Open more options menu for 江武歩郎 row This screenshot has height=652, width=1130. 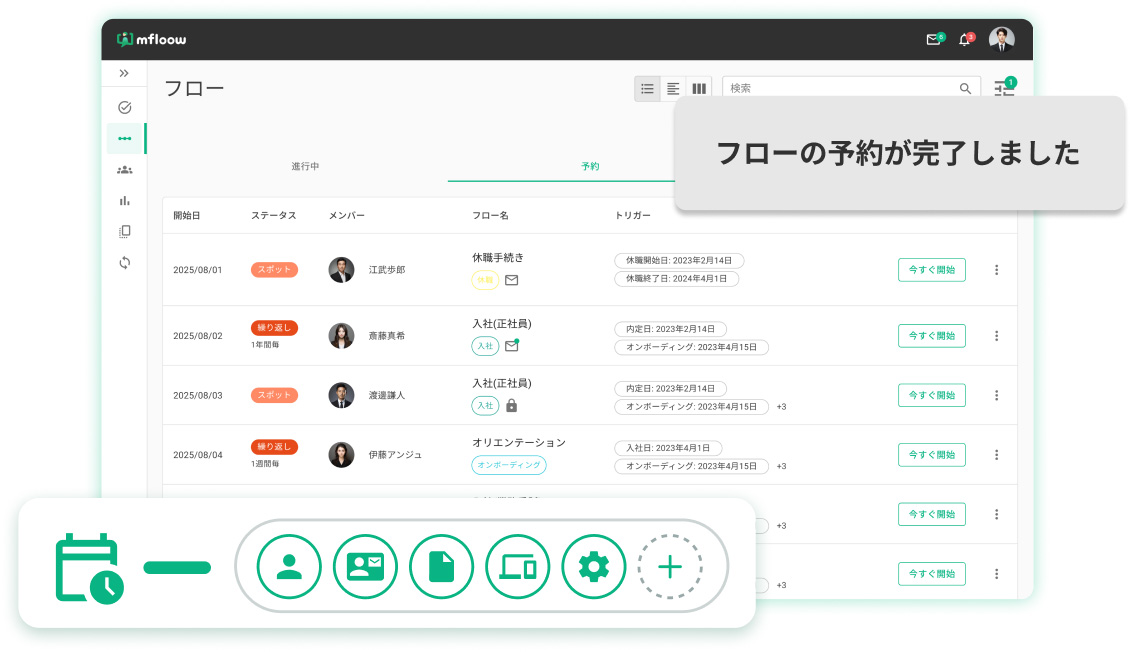[x=997, y=269]
